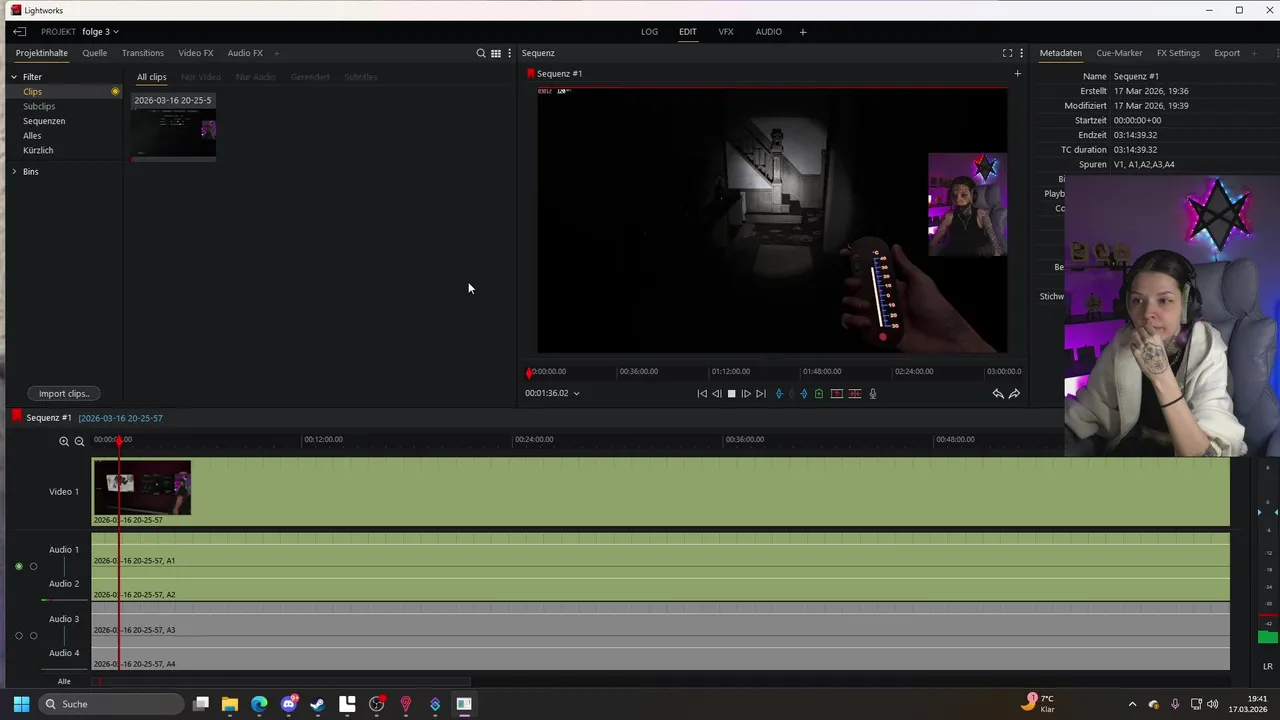Open the FX Settings tab
This screenshot has width=1280, height=720.
click(1178, 53)
